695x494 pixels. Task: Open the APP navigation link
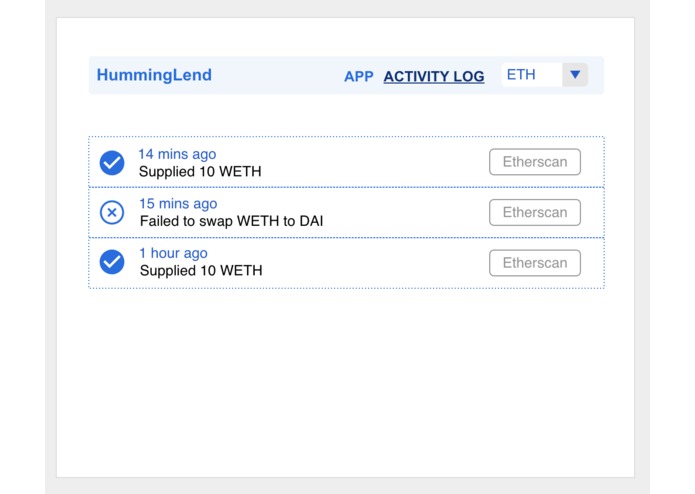pyautogui.click(x=359, y=76)
